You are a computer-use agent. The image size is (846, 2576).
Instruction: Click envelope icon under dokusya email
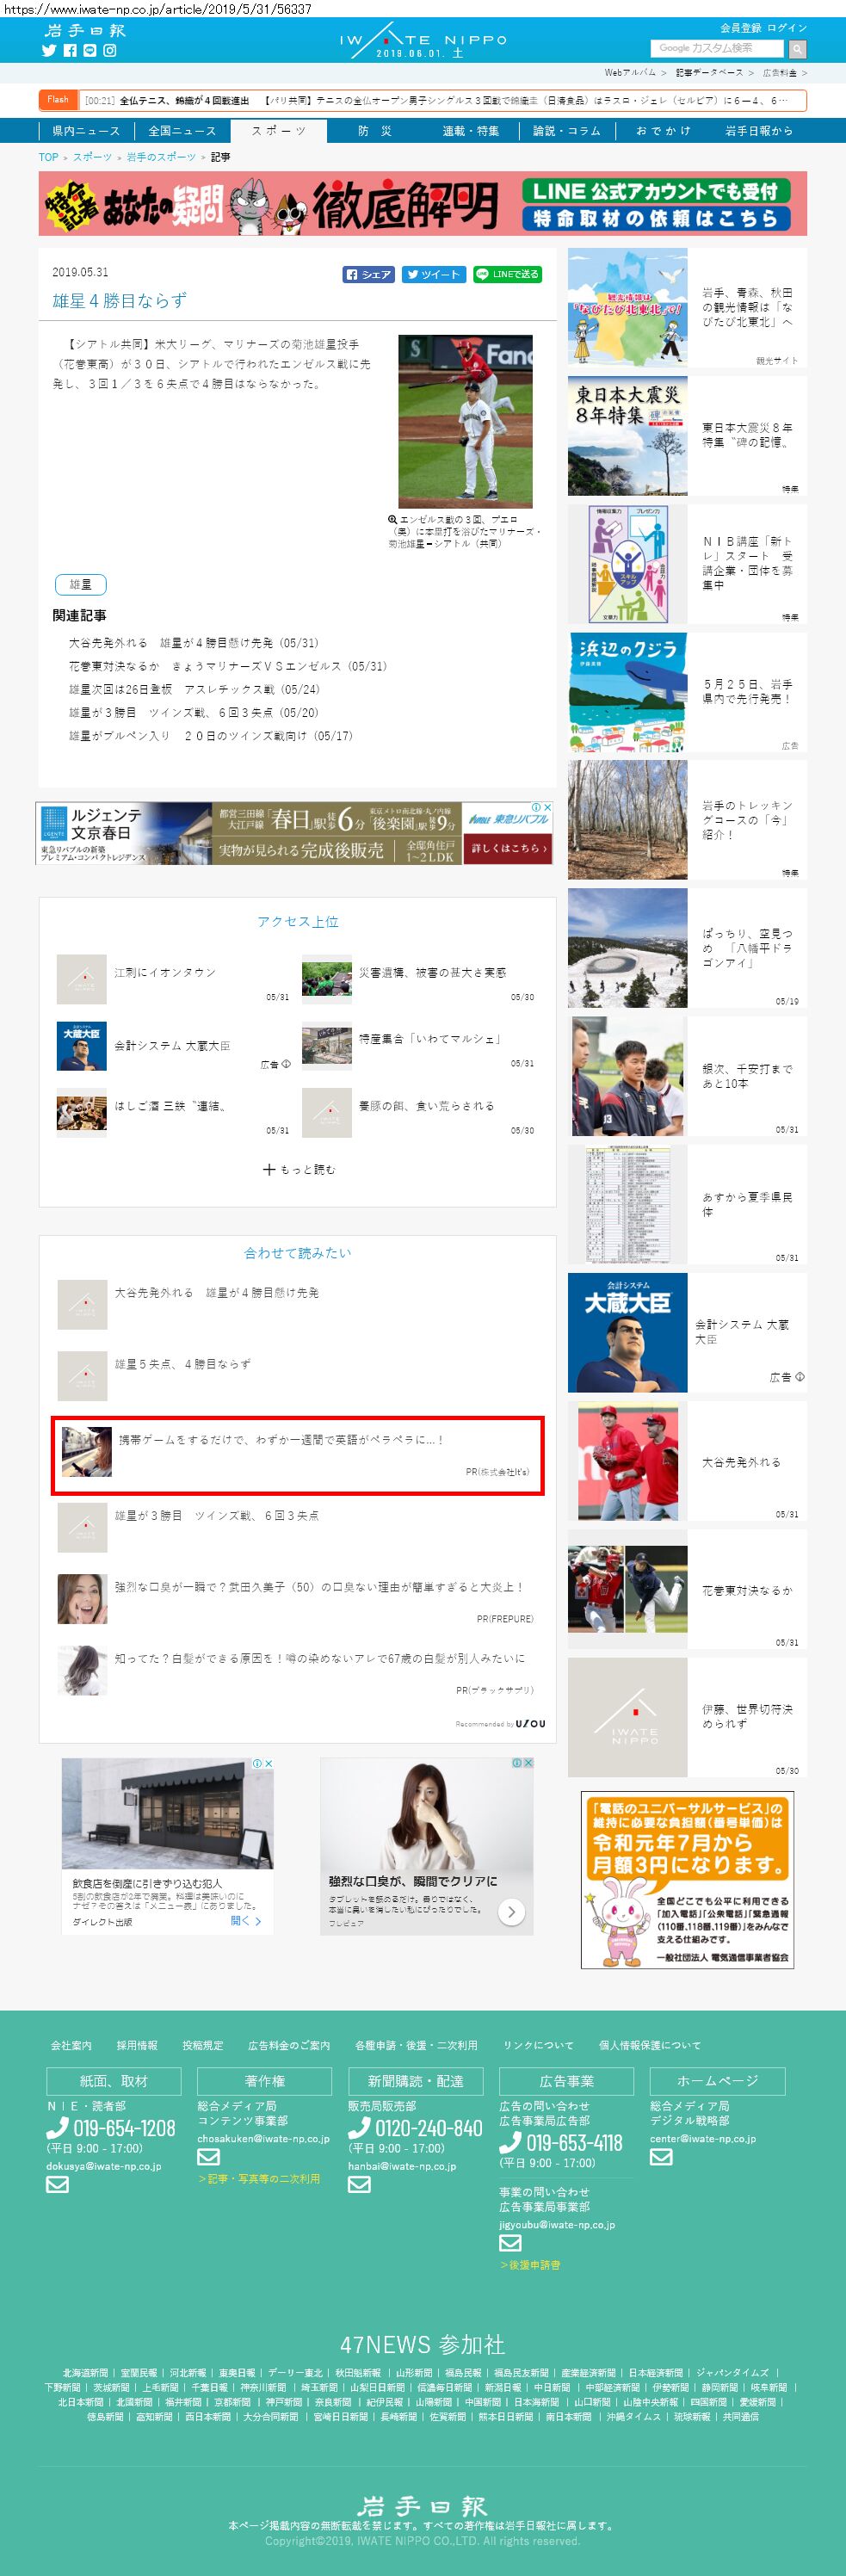click(57, 2185)
